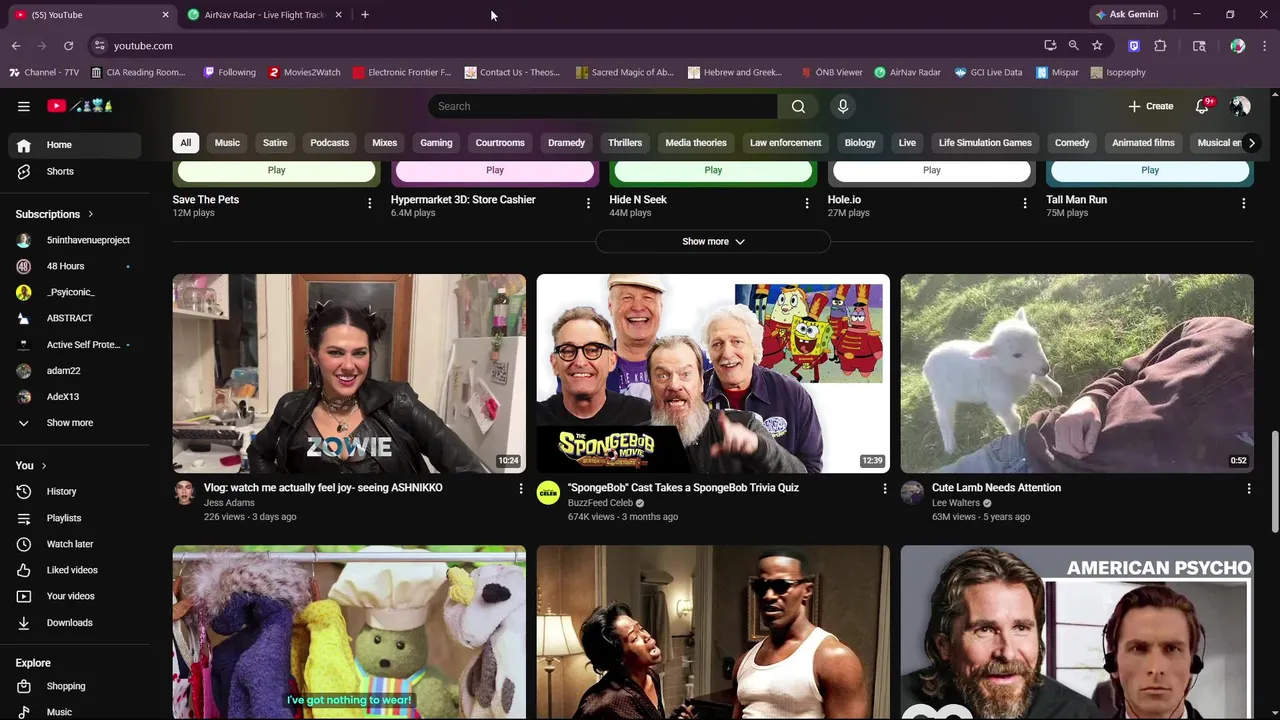The image size is (1280, 720).
Task: Play the Save The Pets game
Action: point(277,171)
